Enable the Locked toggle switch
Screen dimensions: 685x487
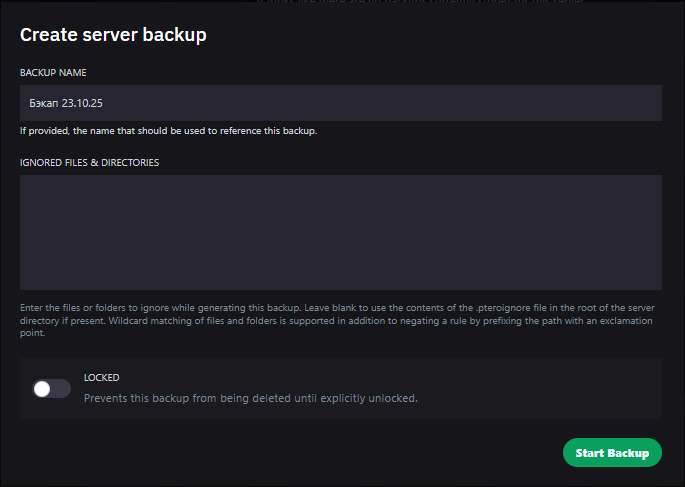point(52,389)
